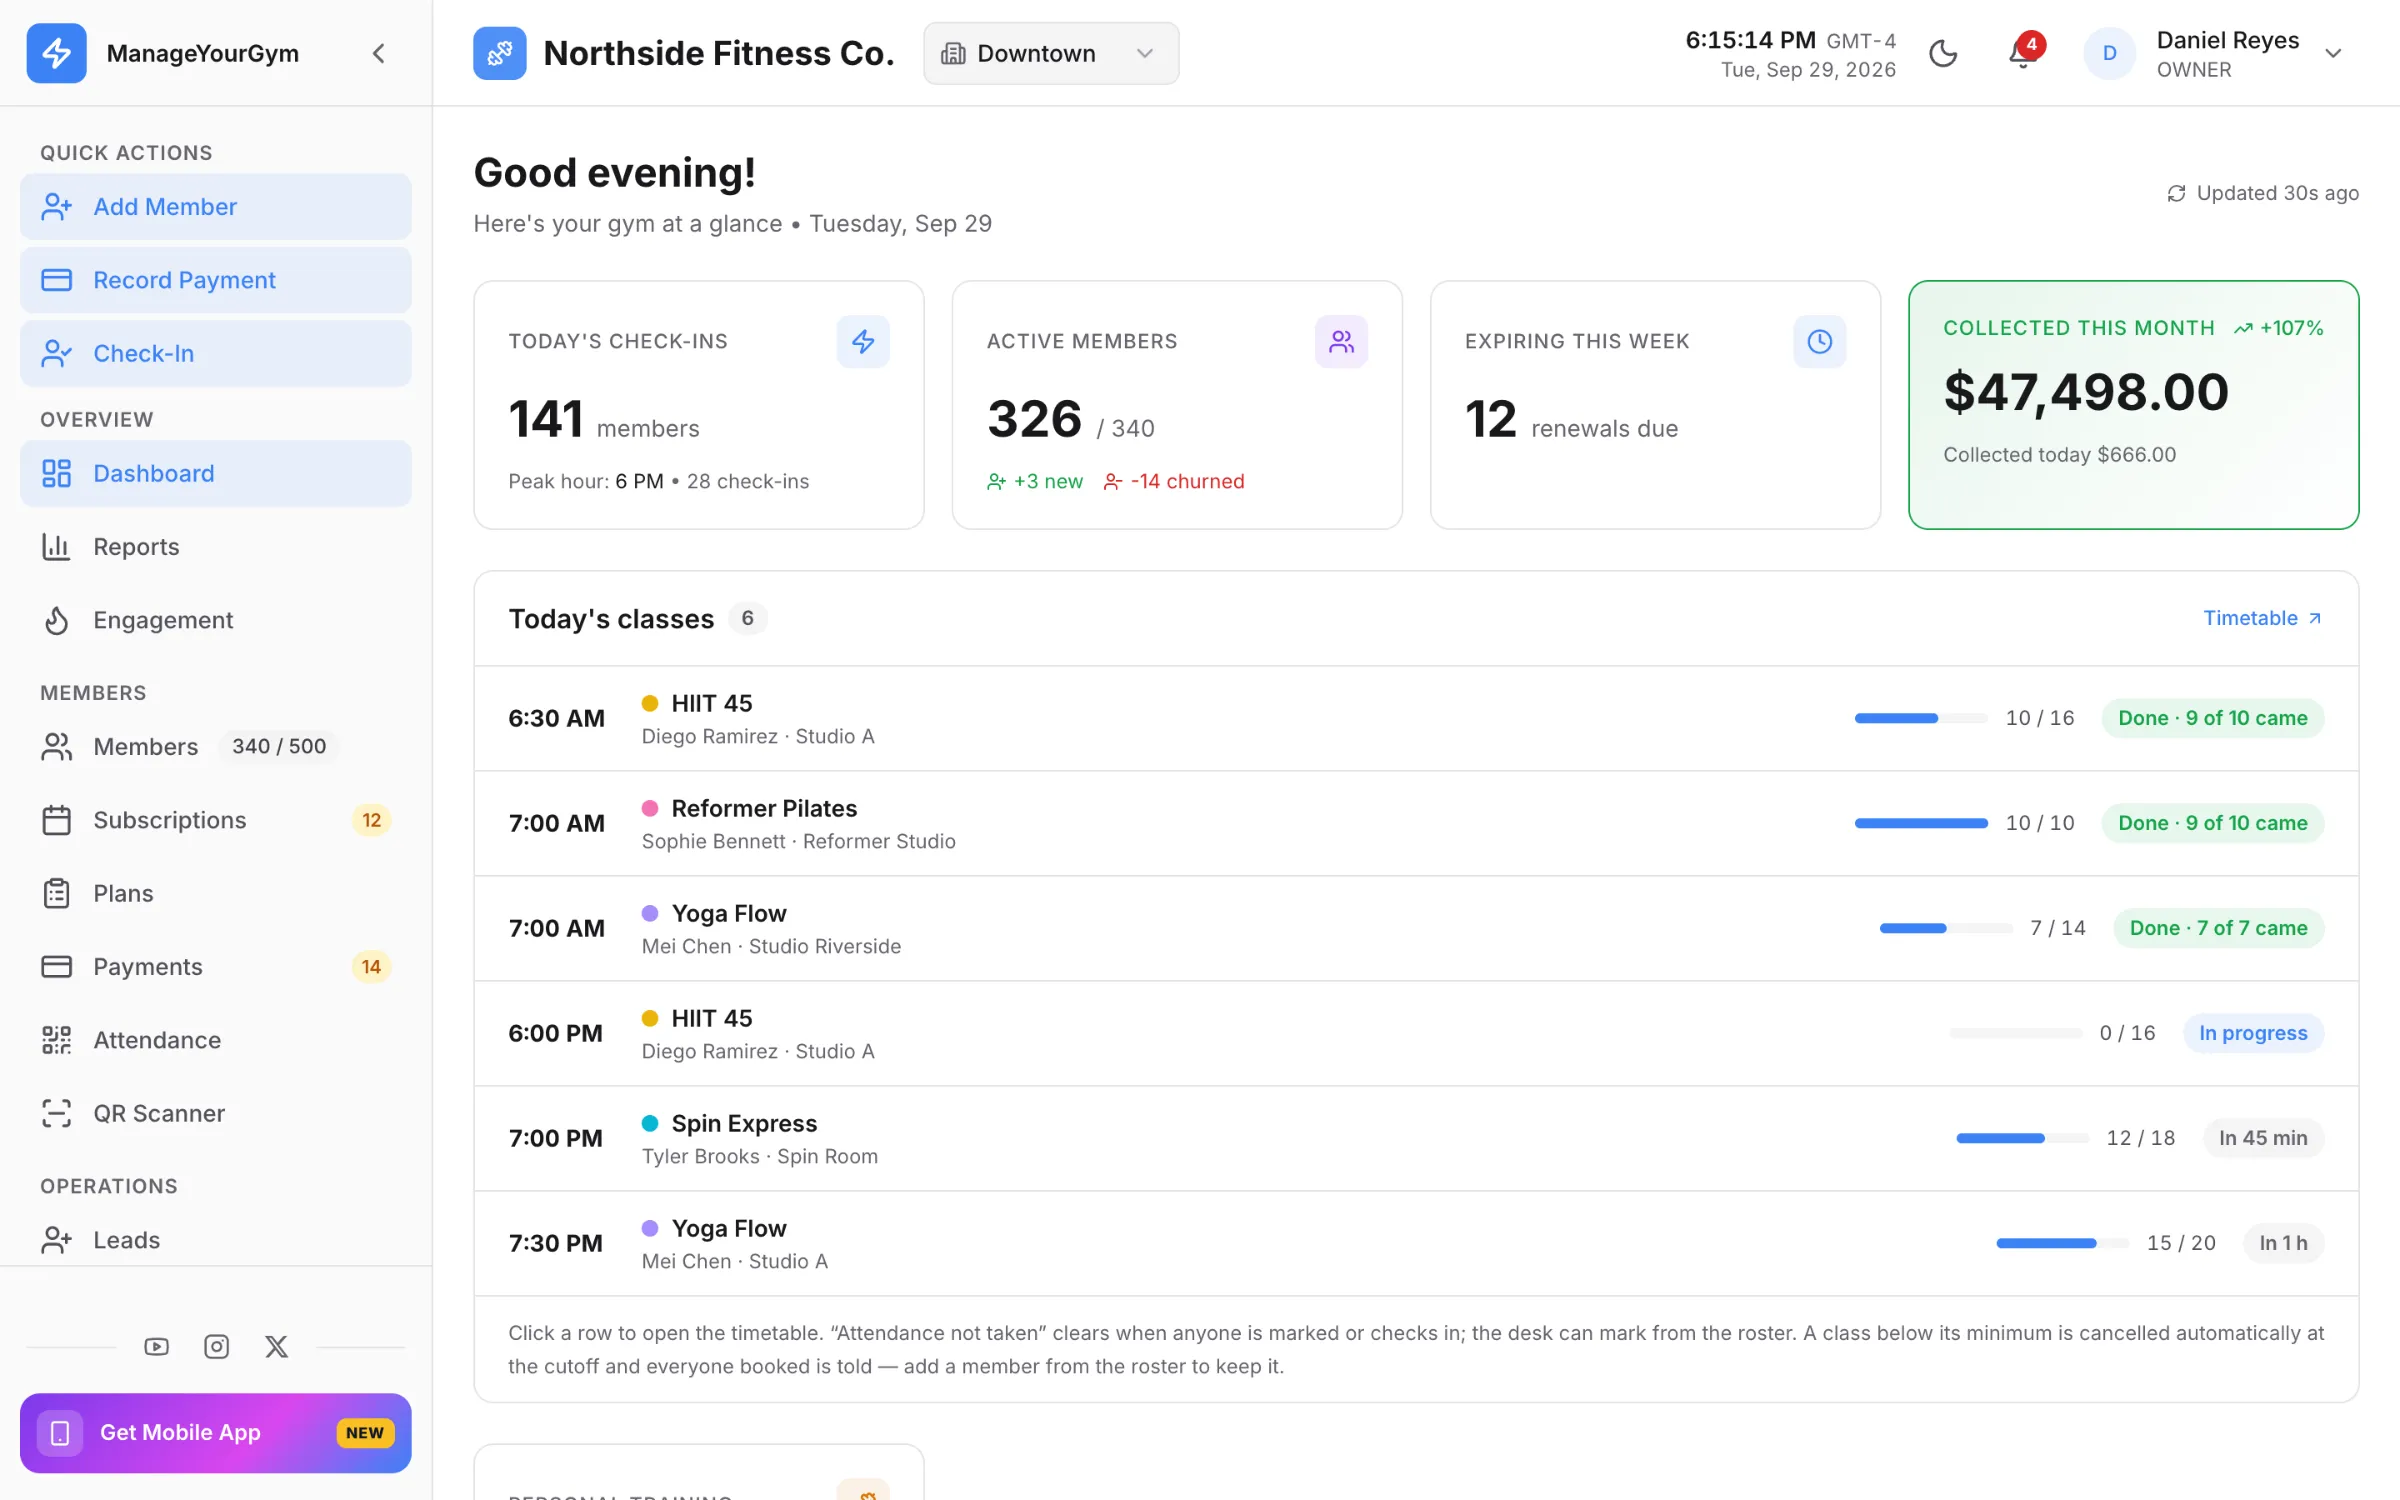
Task: Collapse the sidebar with the chevron
Action: (378, 53)
